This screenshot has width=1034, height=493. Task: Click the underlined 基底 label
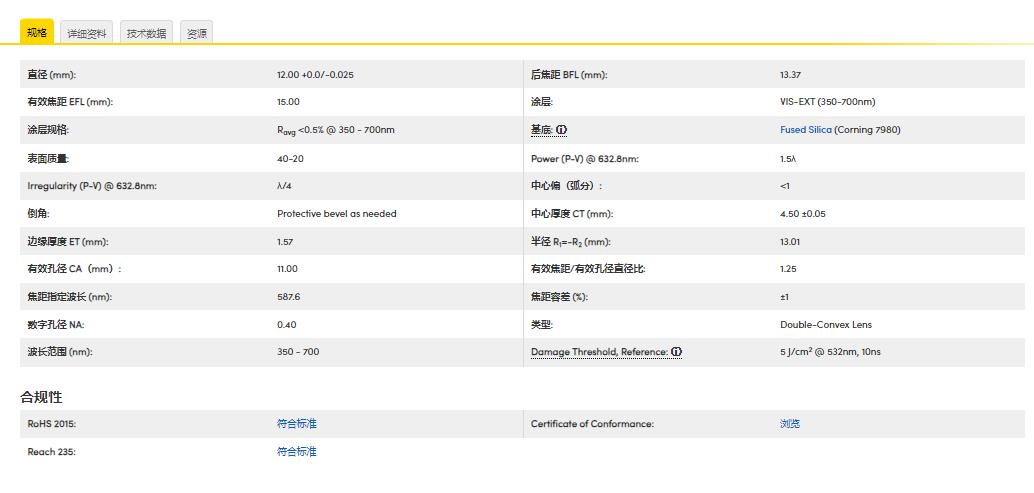pos(541,130)
